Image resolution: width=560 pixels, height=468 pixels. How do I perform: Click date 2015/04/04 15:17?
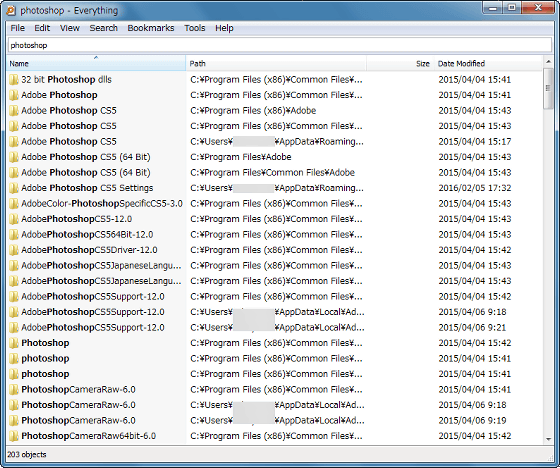pyautogui.click(x=475, y=141)
